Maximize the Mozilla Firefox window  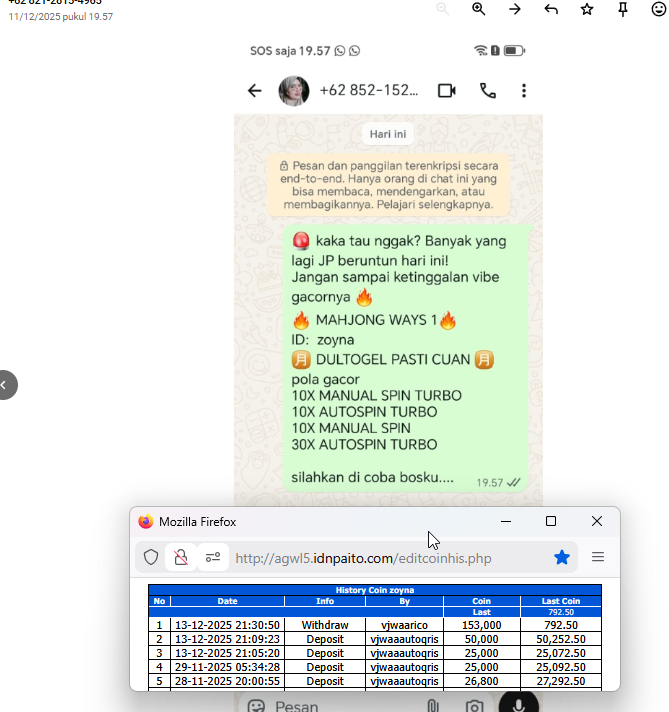551,521
